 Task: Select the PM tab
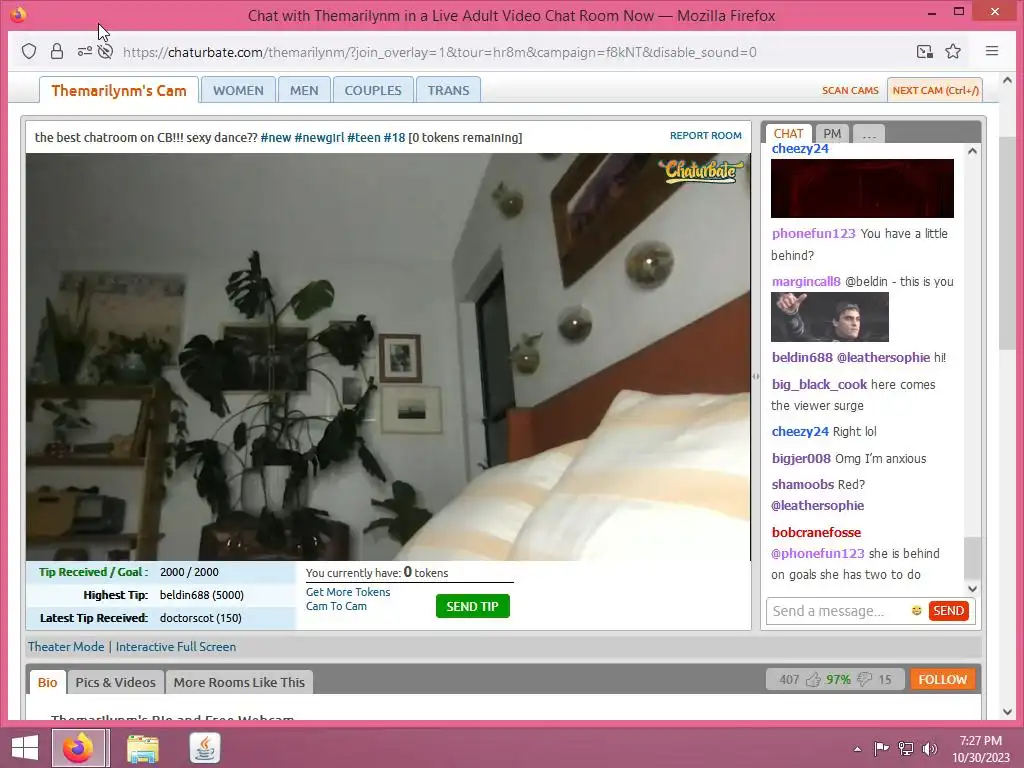click(832, 133)
